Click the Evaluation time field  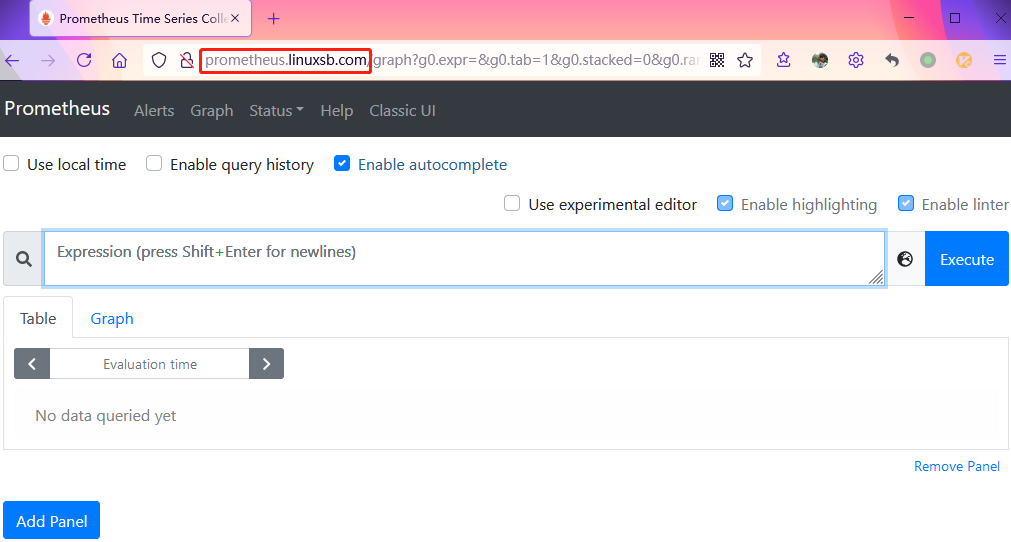pyautogui.click(x=150, y=364)
